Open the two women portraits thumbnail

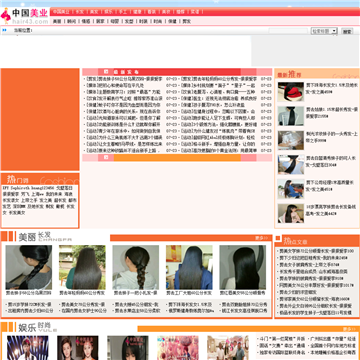click(x=78, y=348)
